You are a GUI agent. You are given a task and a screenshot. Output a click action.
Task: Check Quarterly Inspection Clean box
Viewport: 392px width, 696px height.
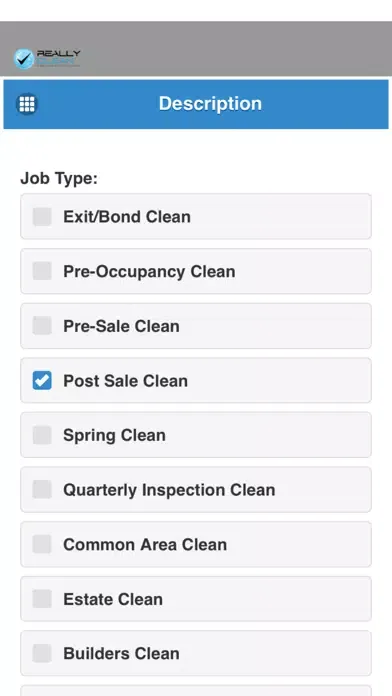coord(42,490)
